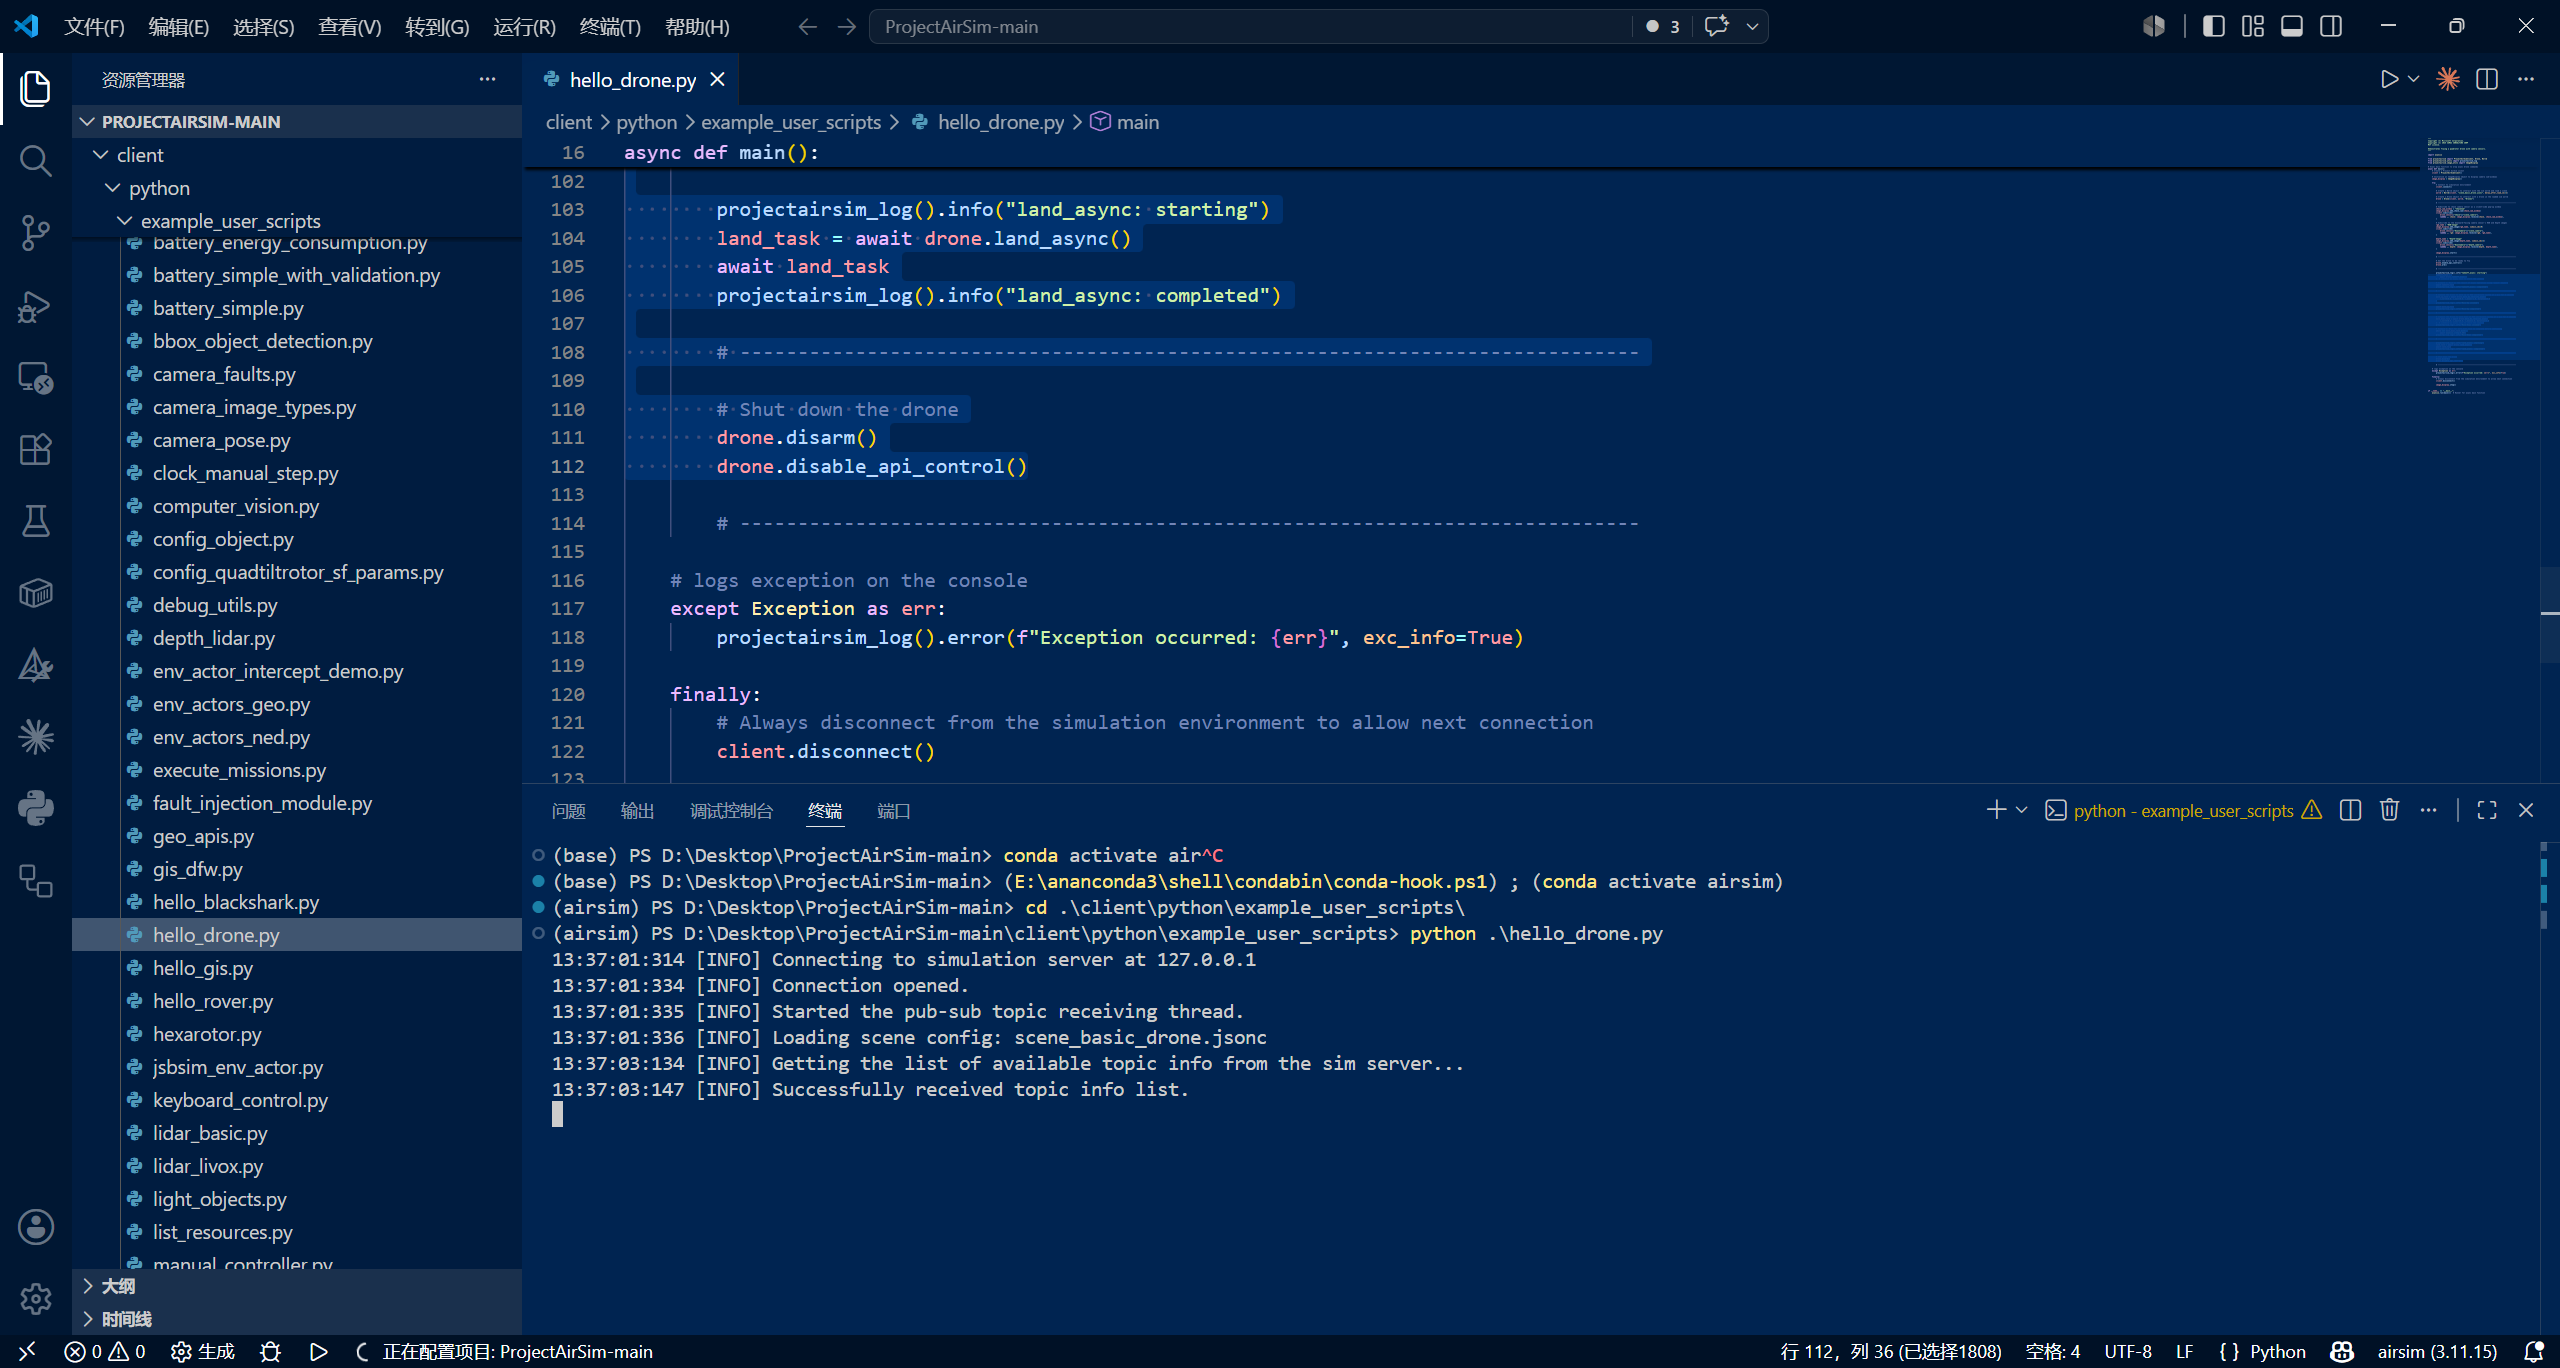Screen dimensions: 2560x1368
Task: Open Run and Debug view
Action: (x=36, y=306)
